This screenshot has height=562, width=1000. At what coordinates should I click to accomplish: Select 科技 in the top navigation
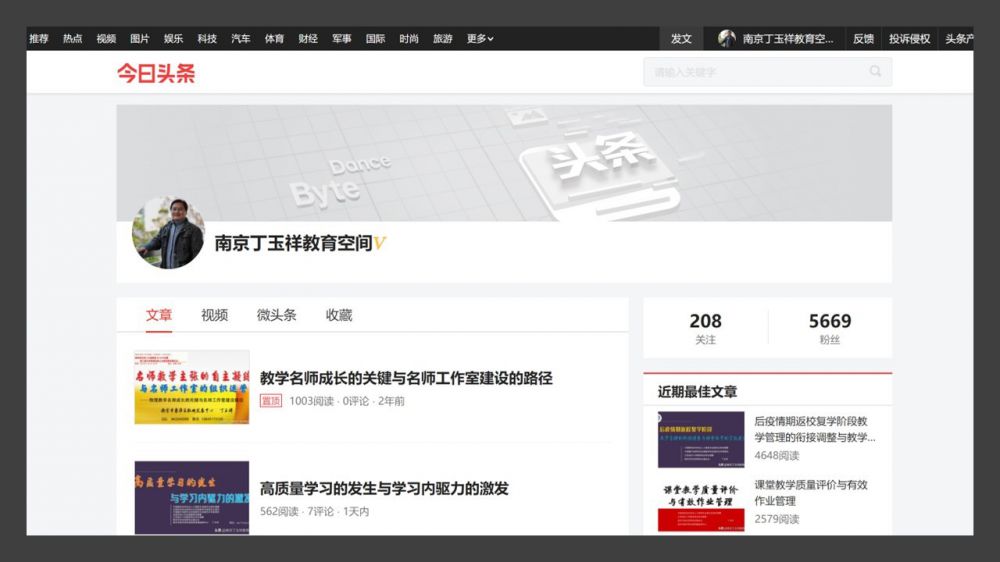pos(207,39)
